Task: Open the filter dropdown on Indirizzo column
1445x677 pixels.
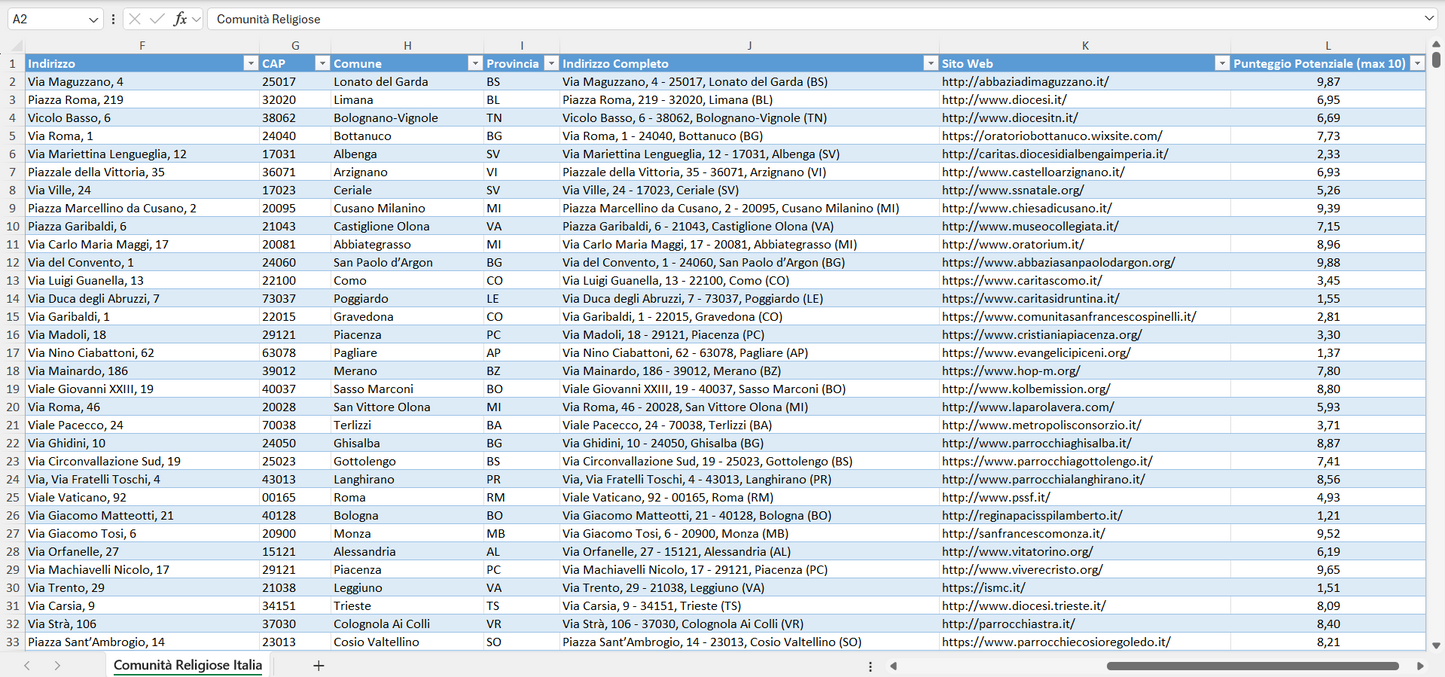Action: [x=251, y=62]
